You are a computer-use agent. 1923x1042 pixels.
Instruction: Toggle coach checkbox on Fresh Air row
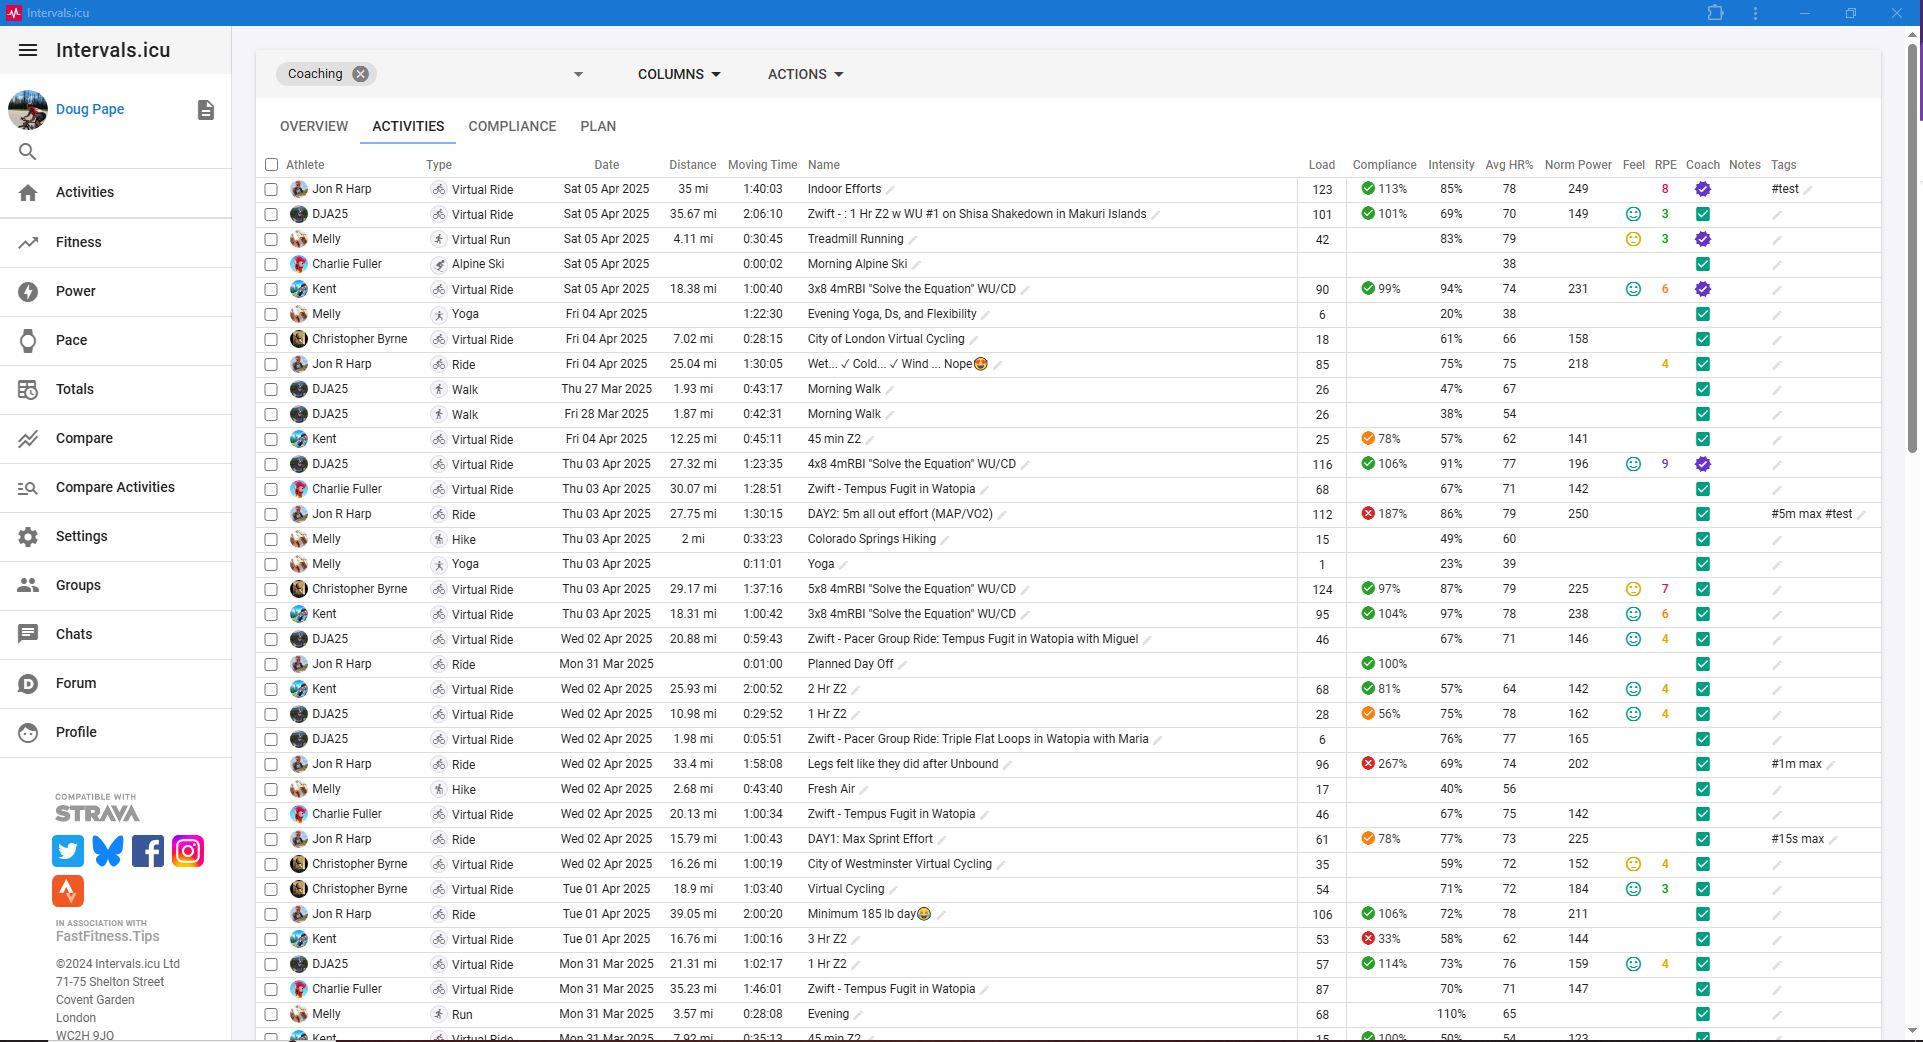click(1703, 789)
